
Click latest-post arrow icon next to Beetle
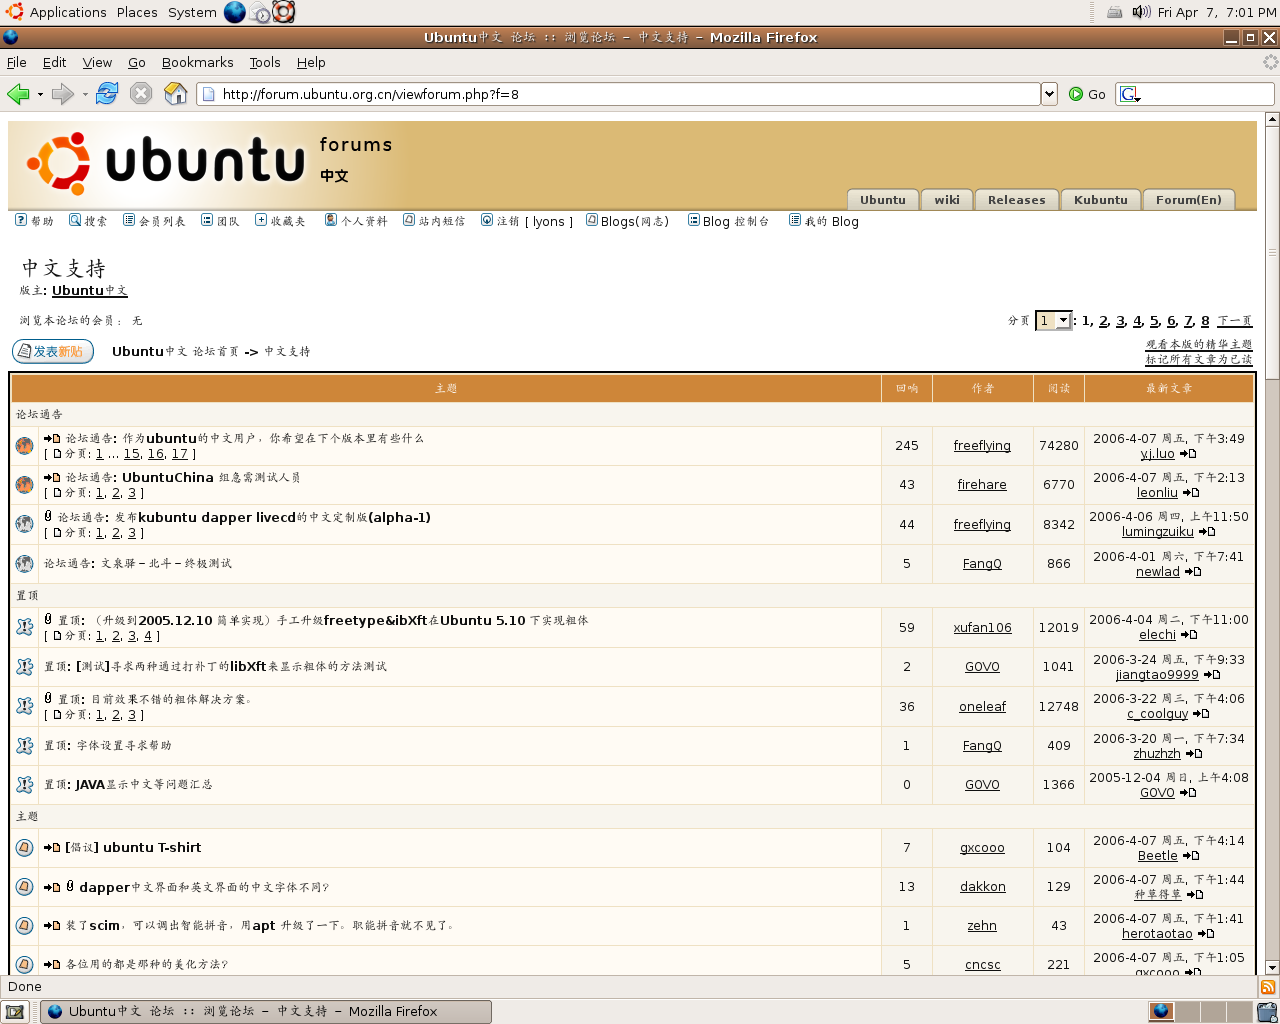(x=1191, y=855)
